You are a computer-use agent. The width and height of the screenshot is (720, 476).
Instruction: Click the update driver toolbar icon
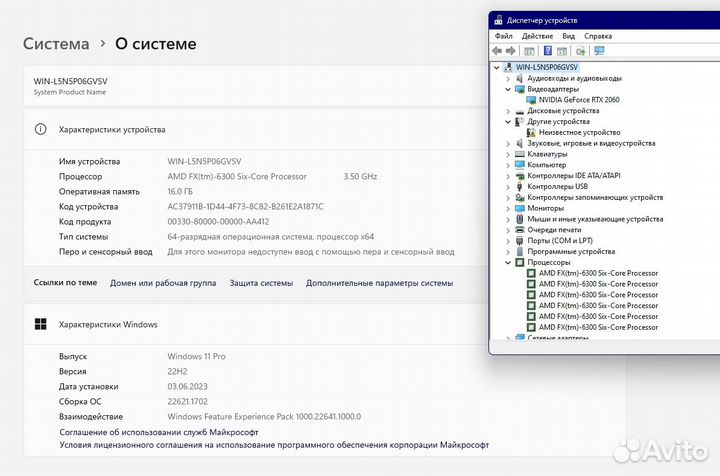point(579,51)
